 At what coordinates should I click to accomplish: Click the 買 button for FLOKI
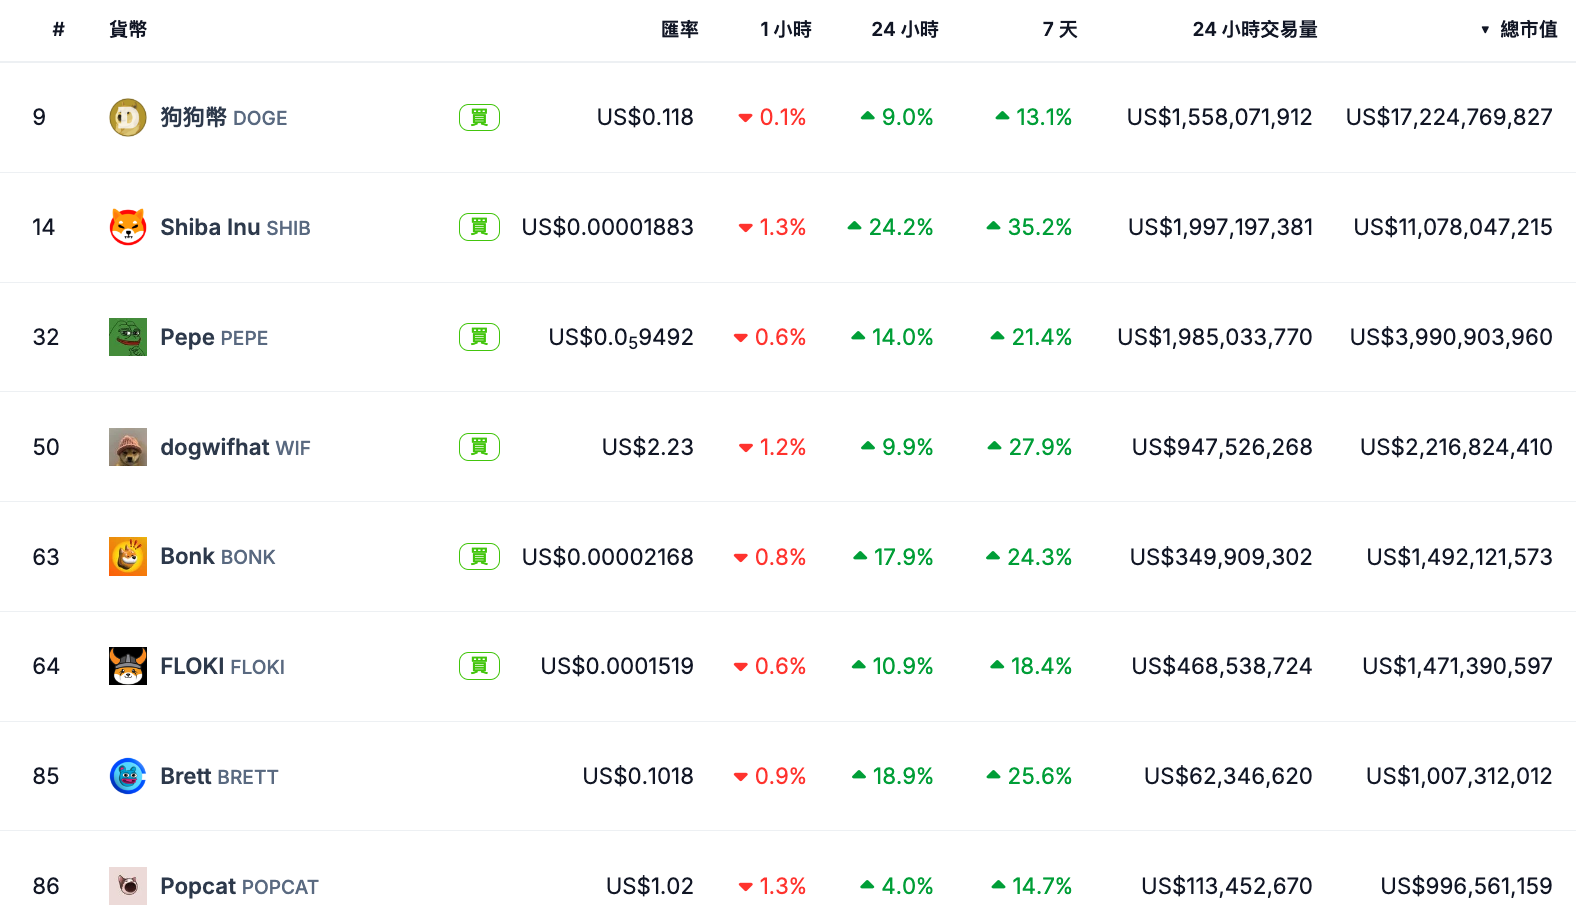tap(479, 666)
